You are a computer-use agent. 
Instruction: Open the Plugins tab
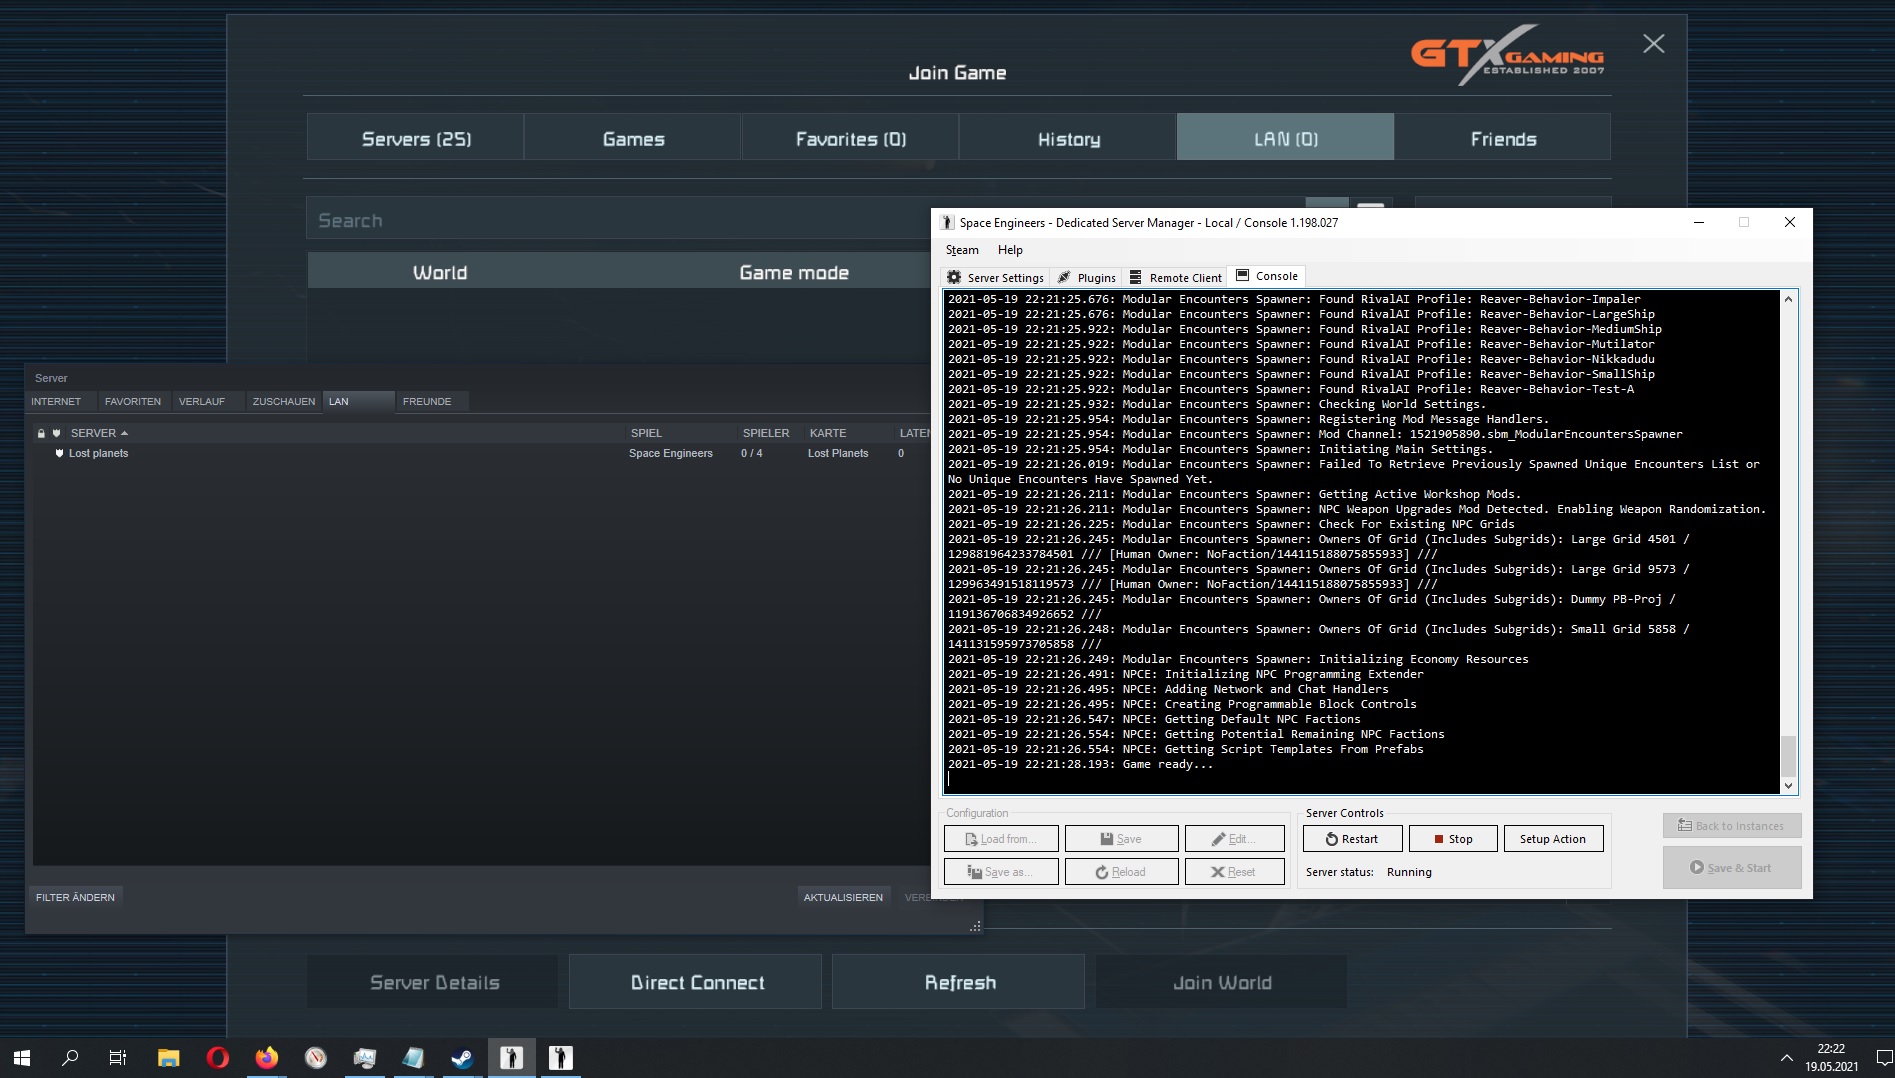[x=1087, y=278]
